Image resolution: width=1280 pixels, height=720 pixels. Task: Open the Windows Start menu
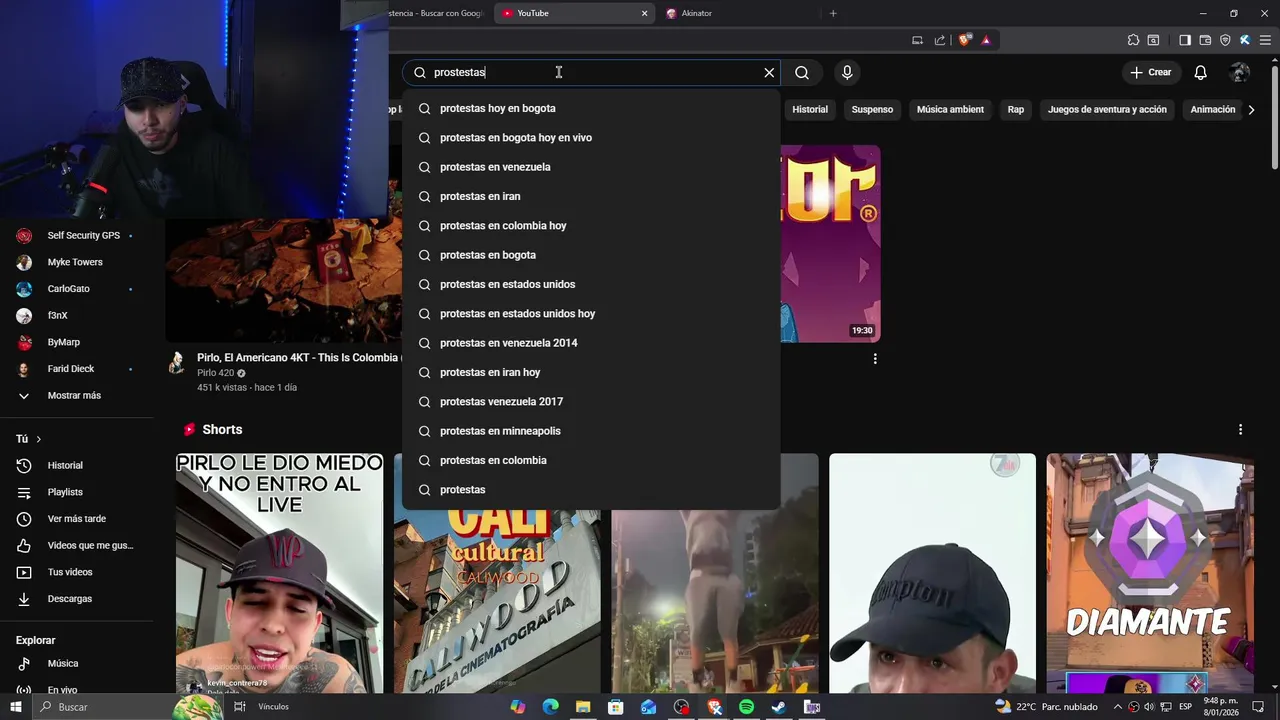click(16, 707)
